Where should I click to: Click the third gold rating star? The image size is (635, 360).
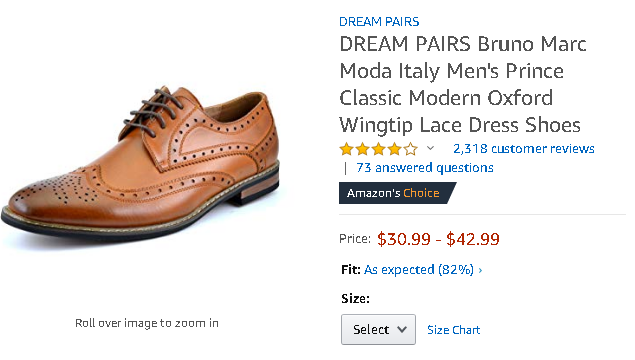(378, 149)
